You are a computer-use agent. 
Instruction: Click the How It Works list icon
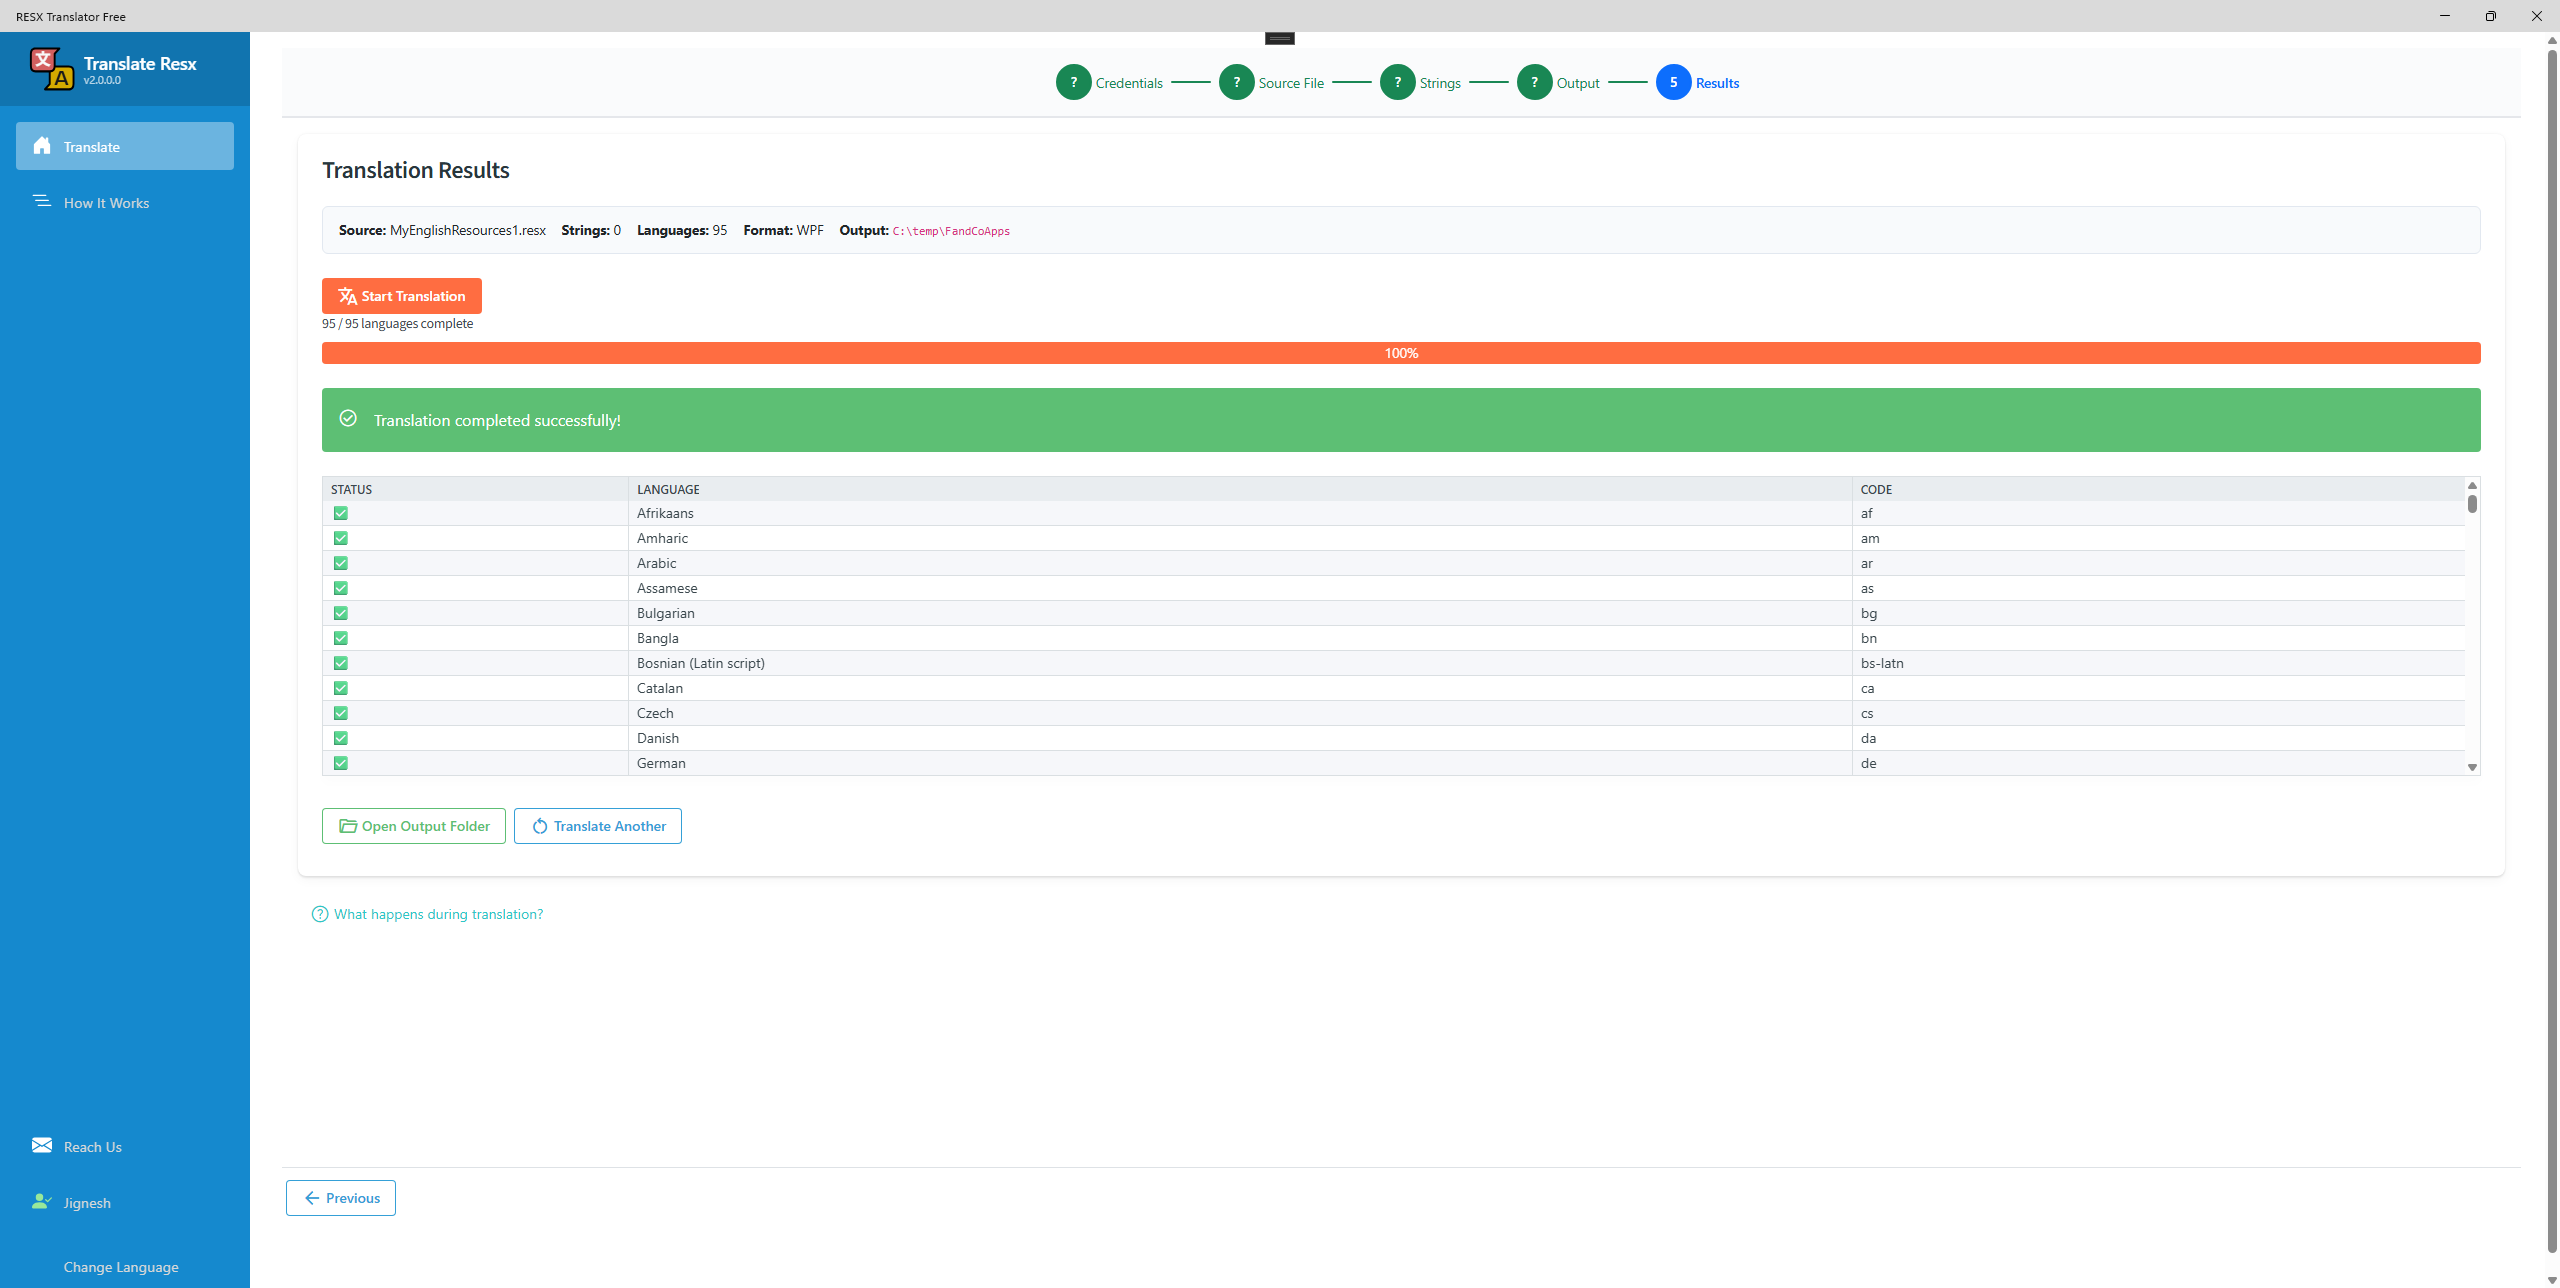tap(42, 202)
